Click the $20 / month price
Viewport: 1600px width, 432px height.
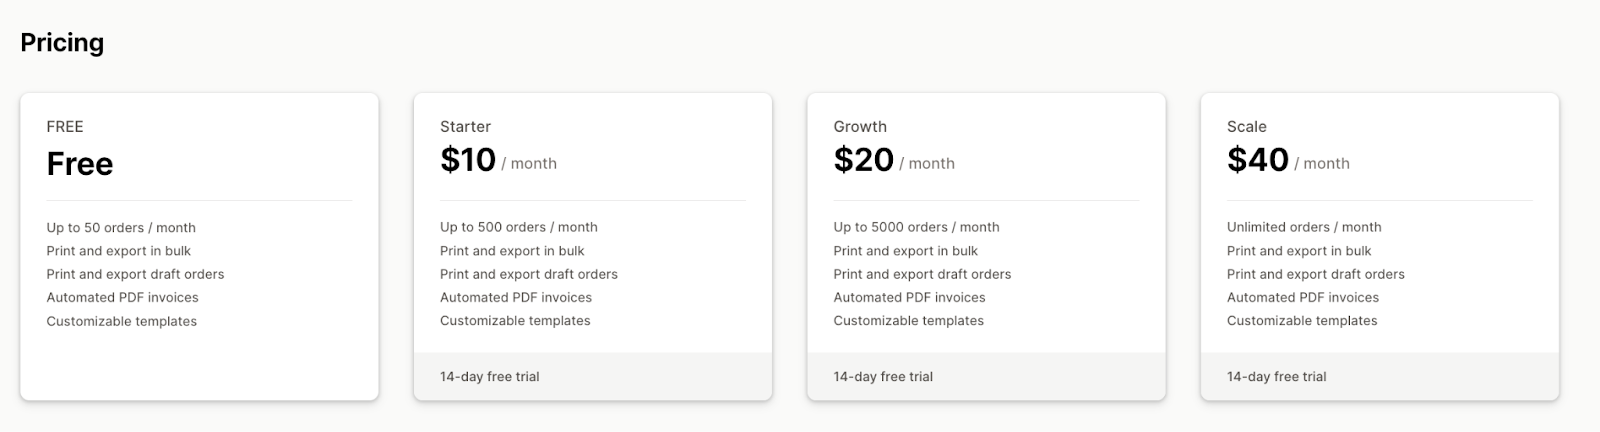(894, 160)
